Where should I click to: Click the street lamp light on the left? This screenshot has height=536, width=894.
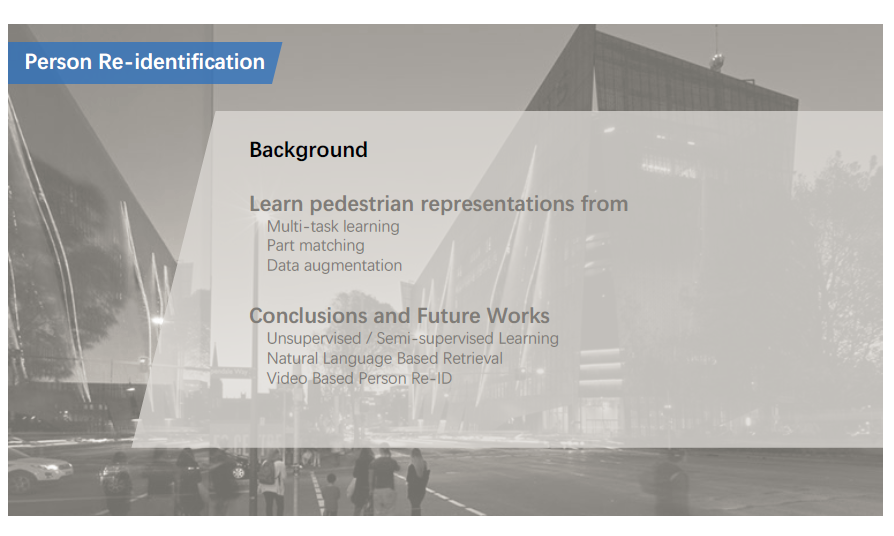click(158, 321)
